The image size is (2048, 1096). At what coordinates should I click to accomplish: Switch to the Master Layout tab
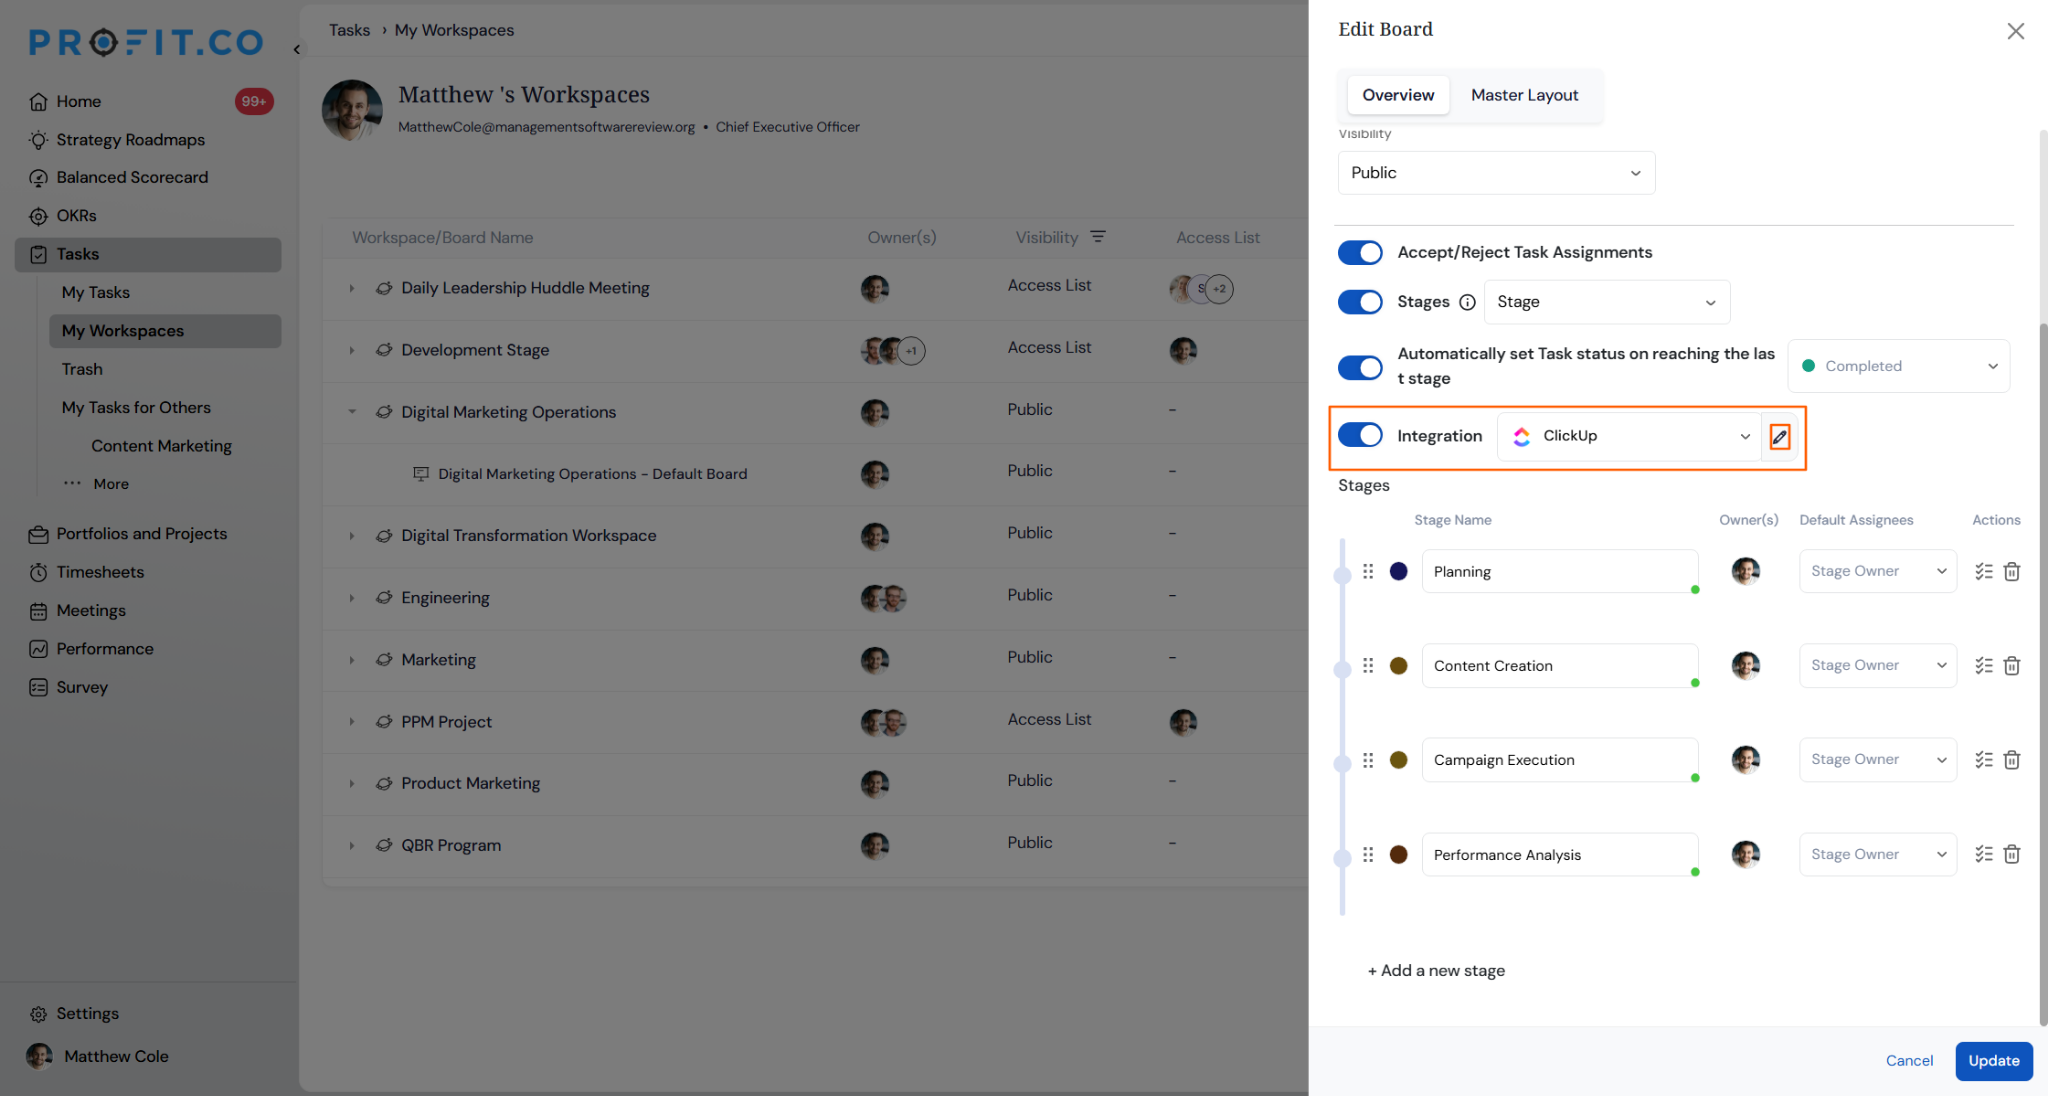(1524, 95)
